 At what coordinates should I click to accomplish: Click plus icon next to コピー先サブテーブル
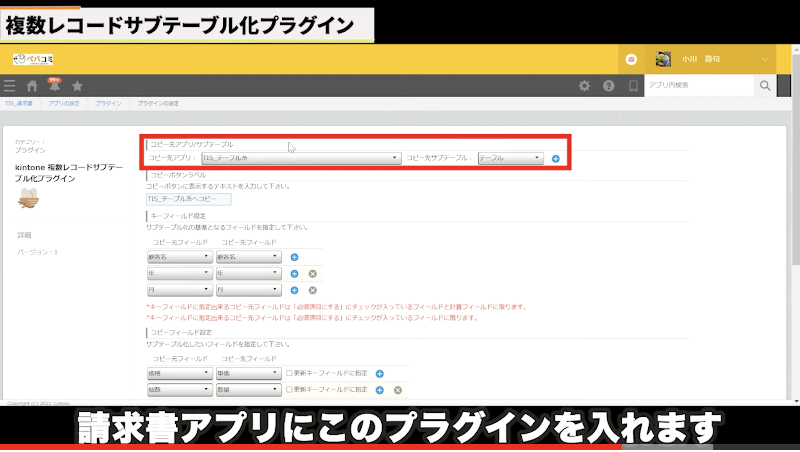coord(555,159)
